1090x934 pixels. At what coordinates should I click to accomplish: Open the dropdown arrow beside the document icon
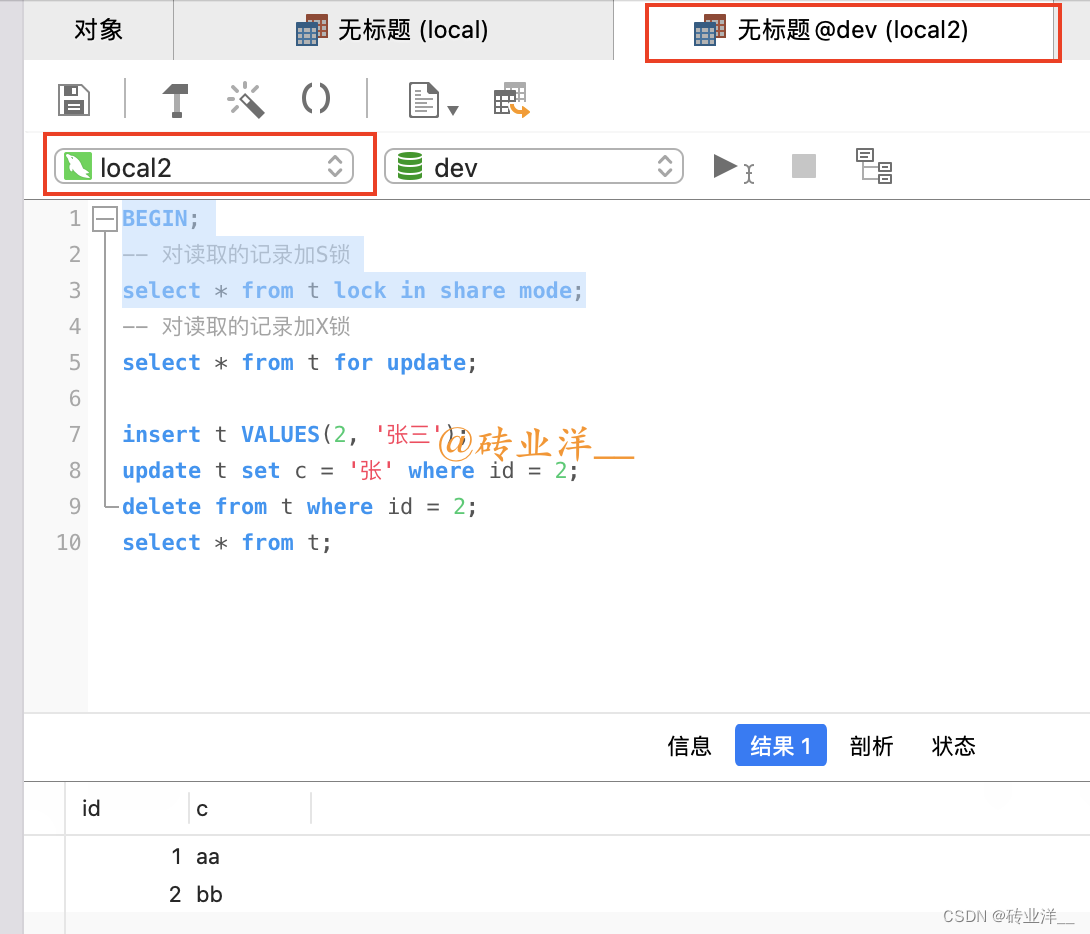[x=453, y=110]
